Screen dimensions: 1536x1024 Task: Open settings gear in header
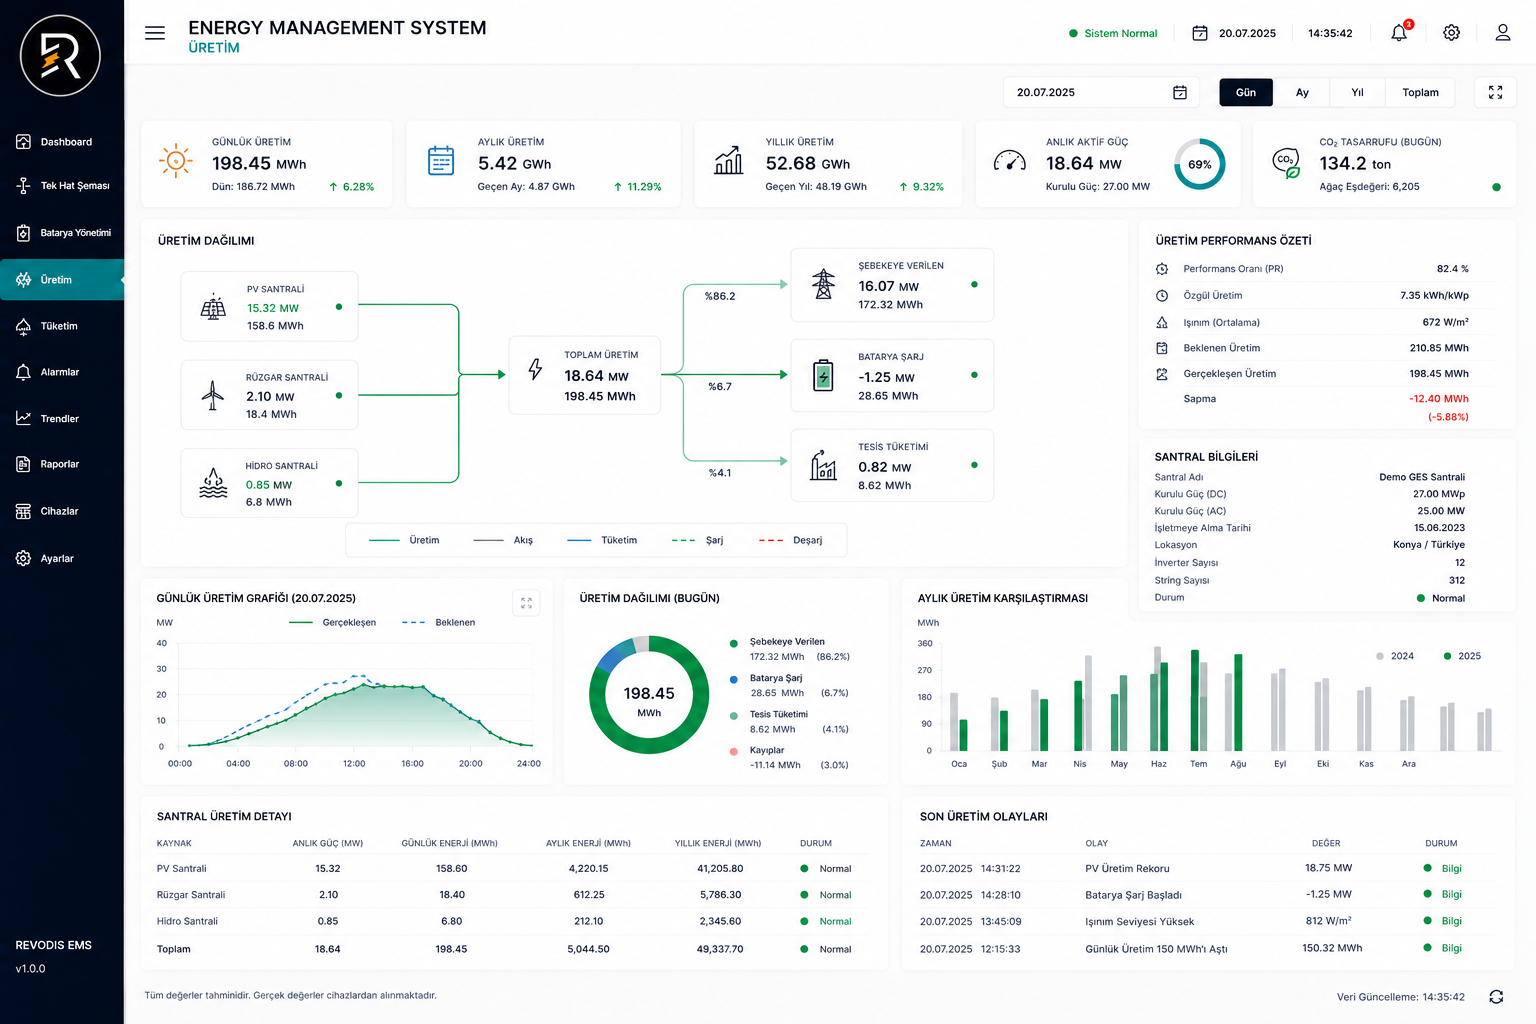coord(1451,33)
